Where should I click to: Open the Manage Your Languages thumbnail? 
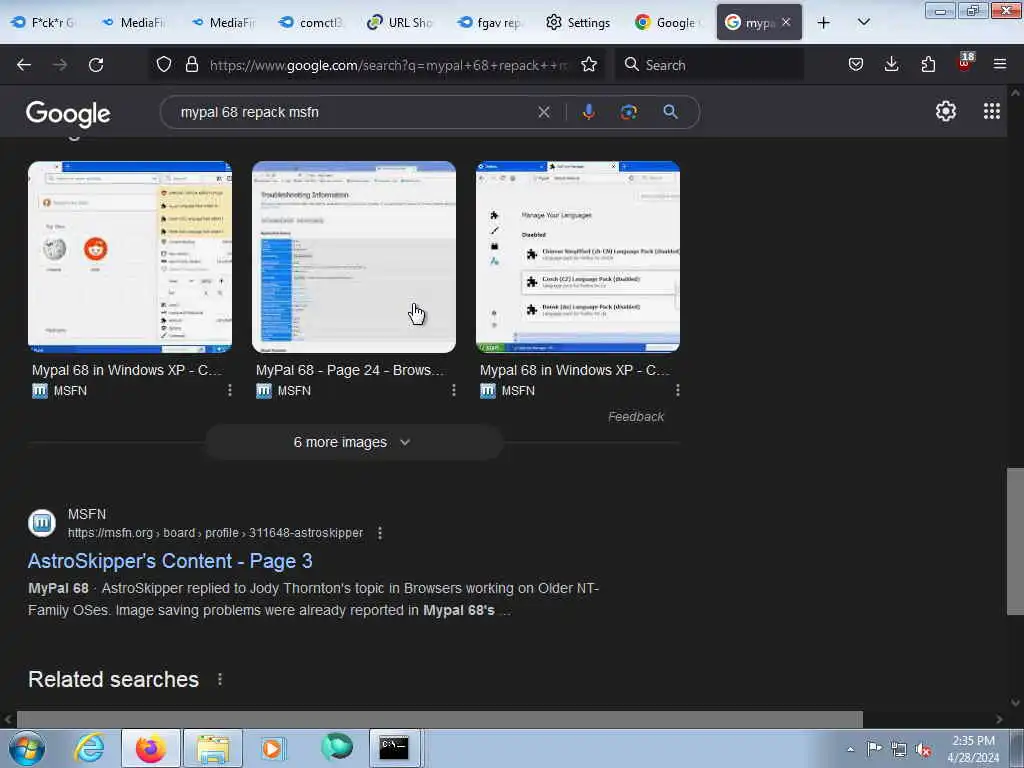578,257
